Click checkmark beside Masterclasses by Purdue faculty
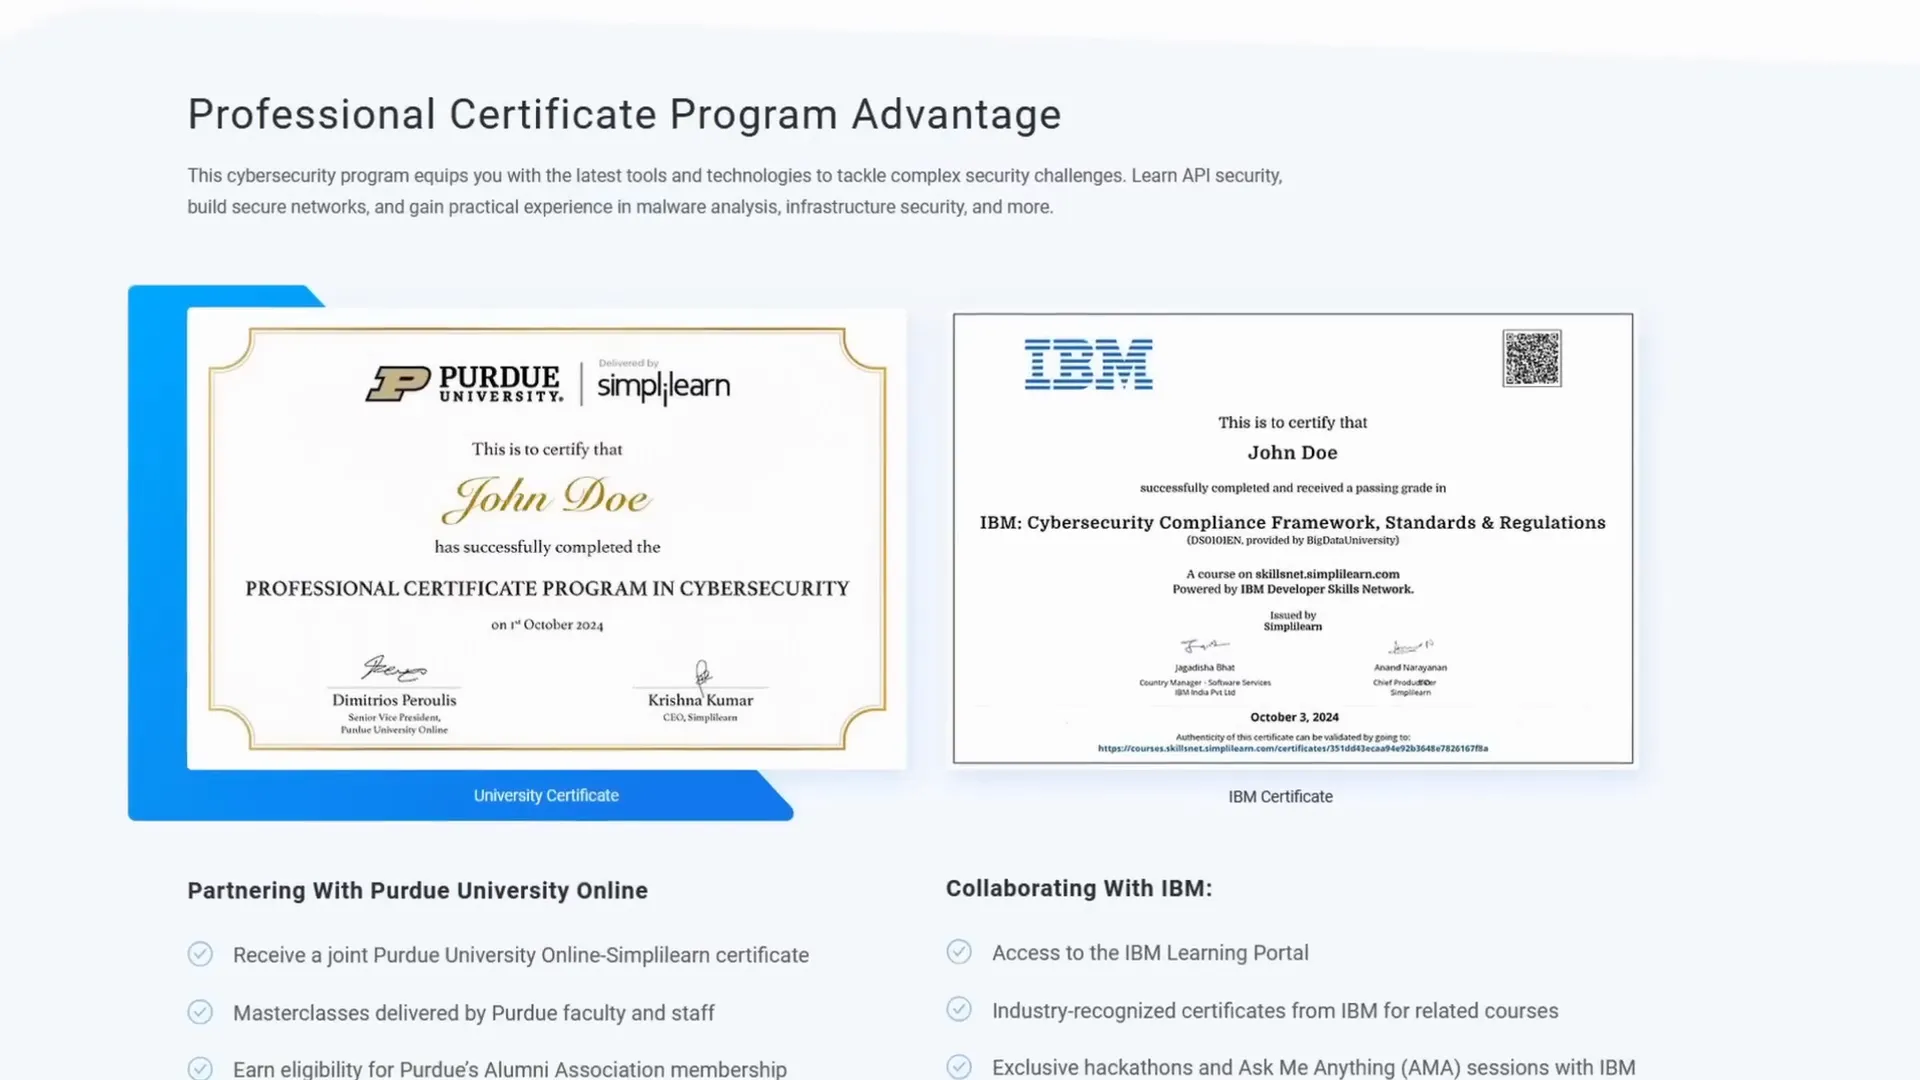Screen dimensions: 1920x1080 200,1012
